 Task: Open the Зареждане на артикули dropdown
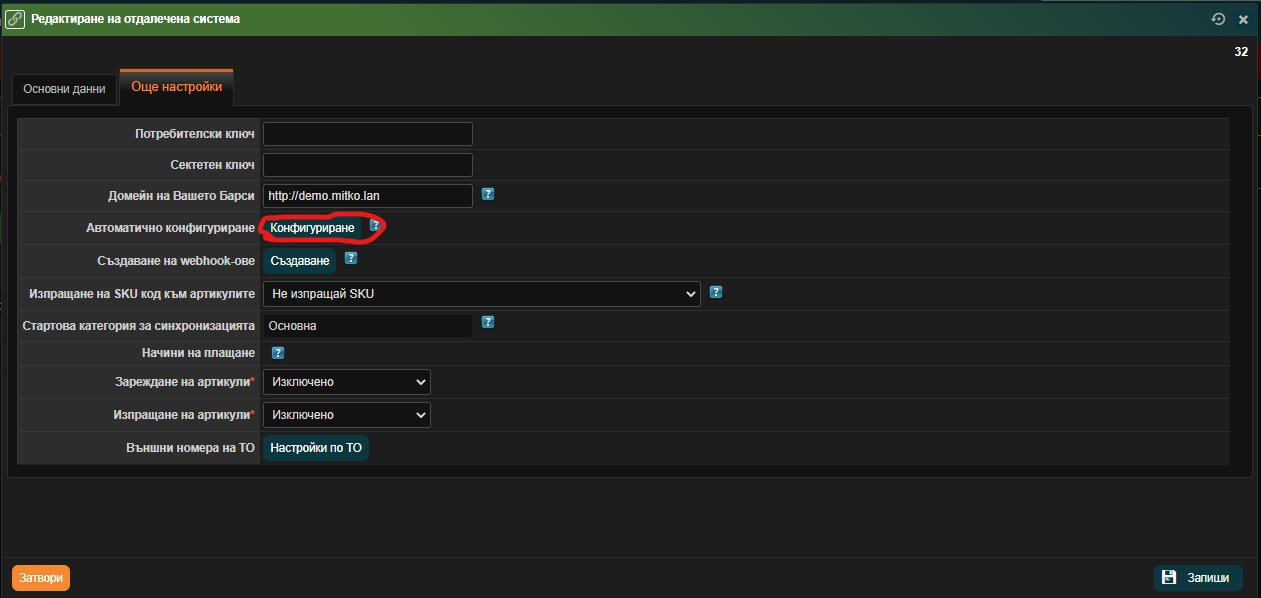point(347,382)
